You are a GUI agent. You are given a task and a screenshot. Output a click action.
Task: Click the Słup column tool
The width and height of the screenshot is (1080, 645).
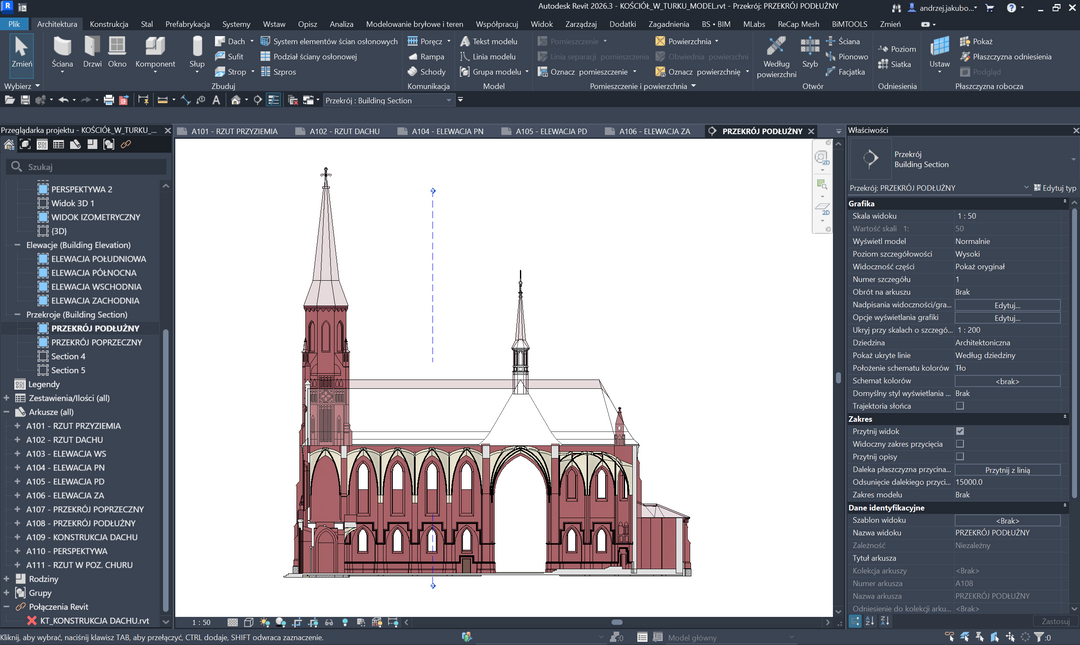click(197, 51)
